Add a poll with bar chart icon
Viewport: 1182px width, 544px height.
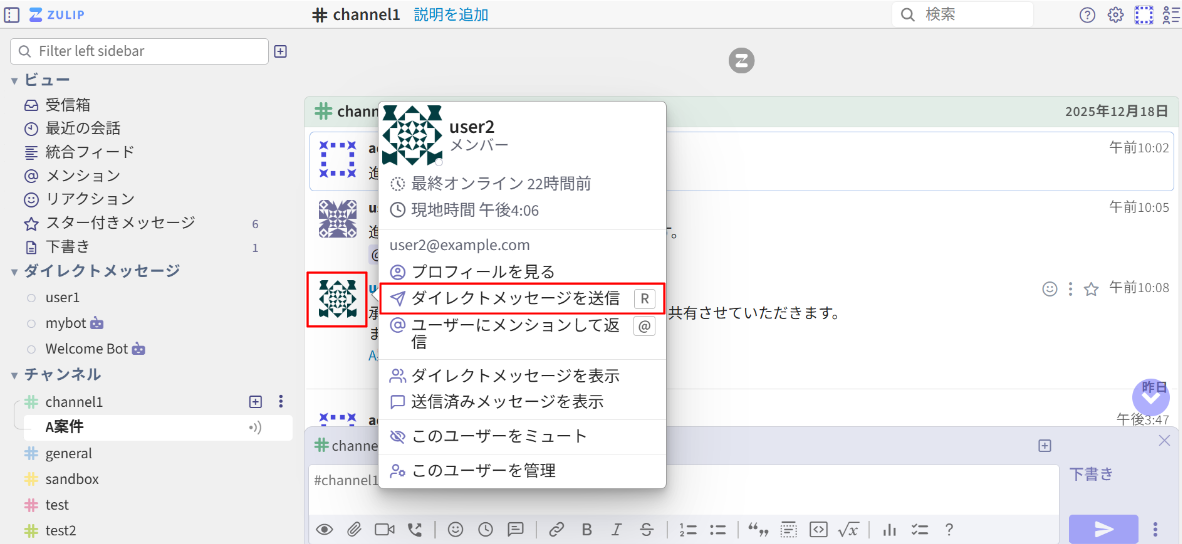click(x=889, y=529)
